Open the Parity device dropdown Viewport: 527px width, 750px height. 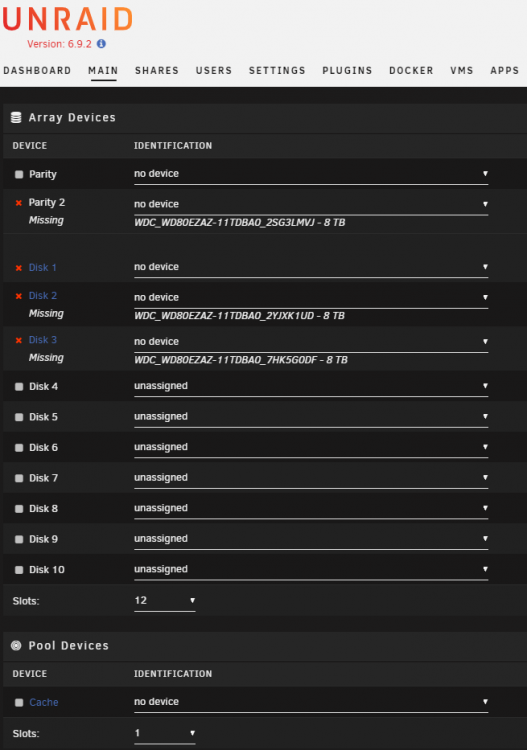pyautogui.click(x=311, y=174)
